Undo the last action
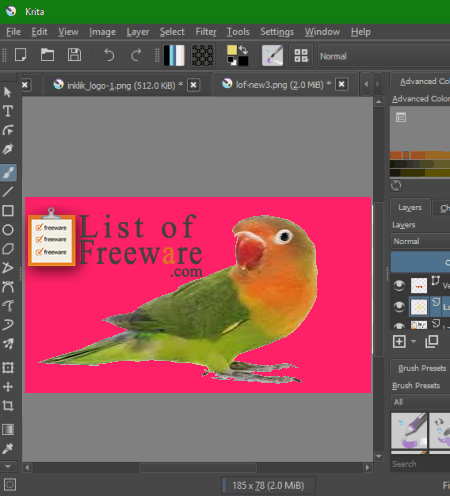 point(109,55)
